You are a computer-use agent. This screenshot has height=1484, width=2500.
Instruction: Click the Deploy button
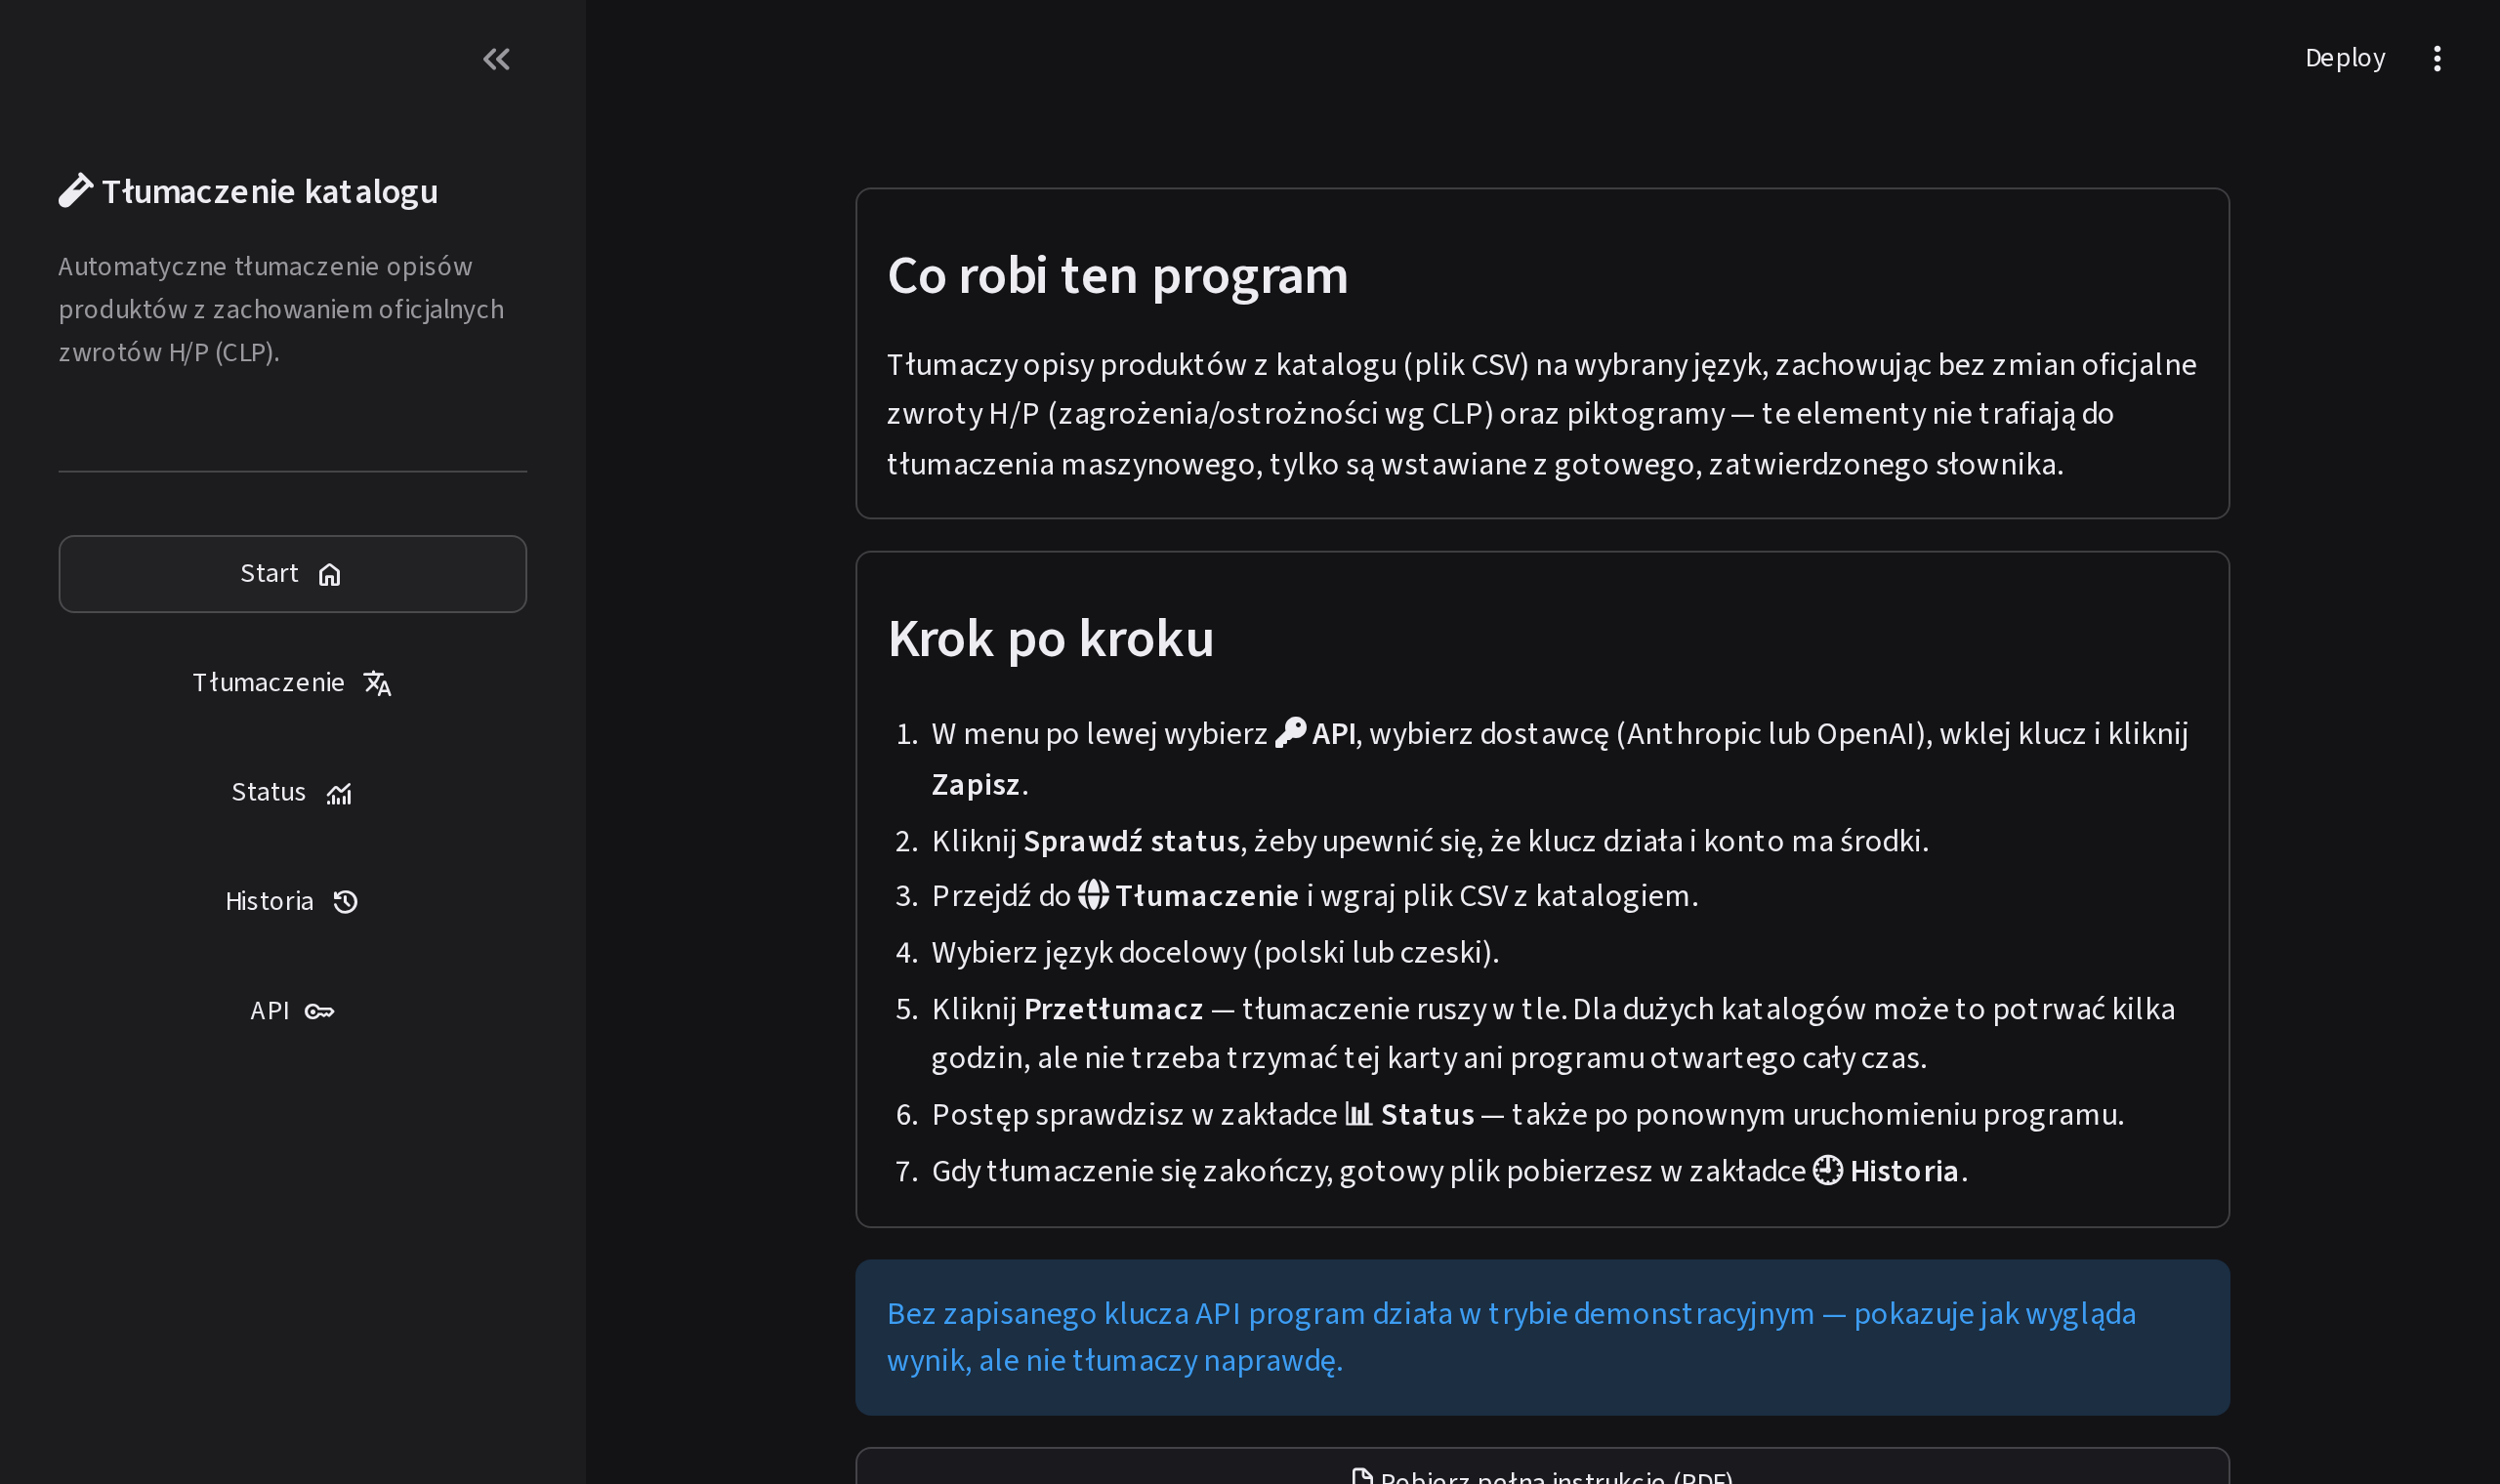[2345, 58]
